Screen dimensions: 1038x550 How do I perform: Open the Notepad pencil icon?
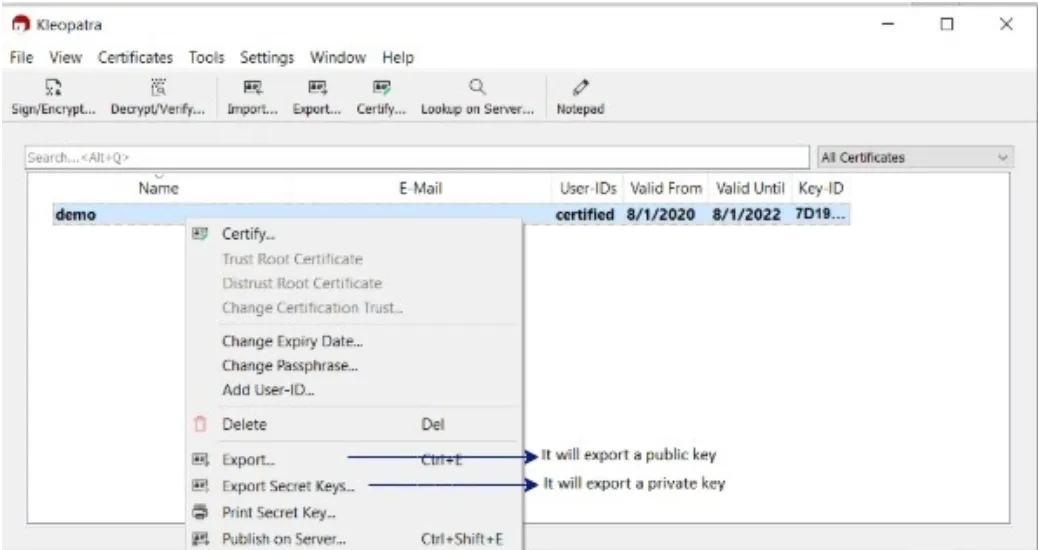[581, 87]
